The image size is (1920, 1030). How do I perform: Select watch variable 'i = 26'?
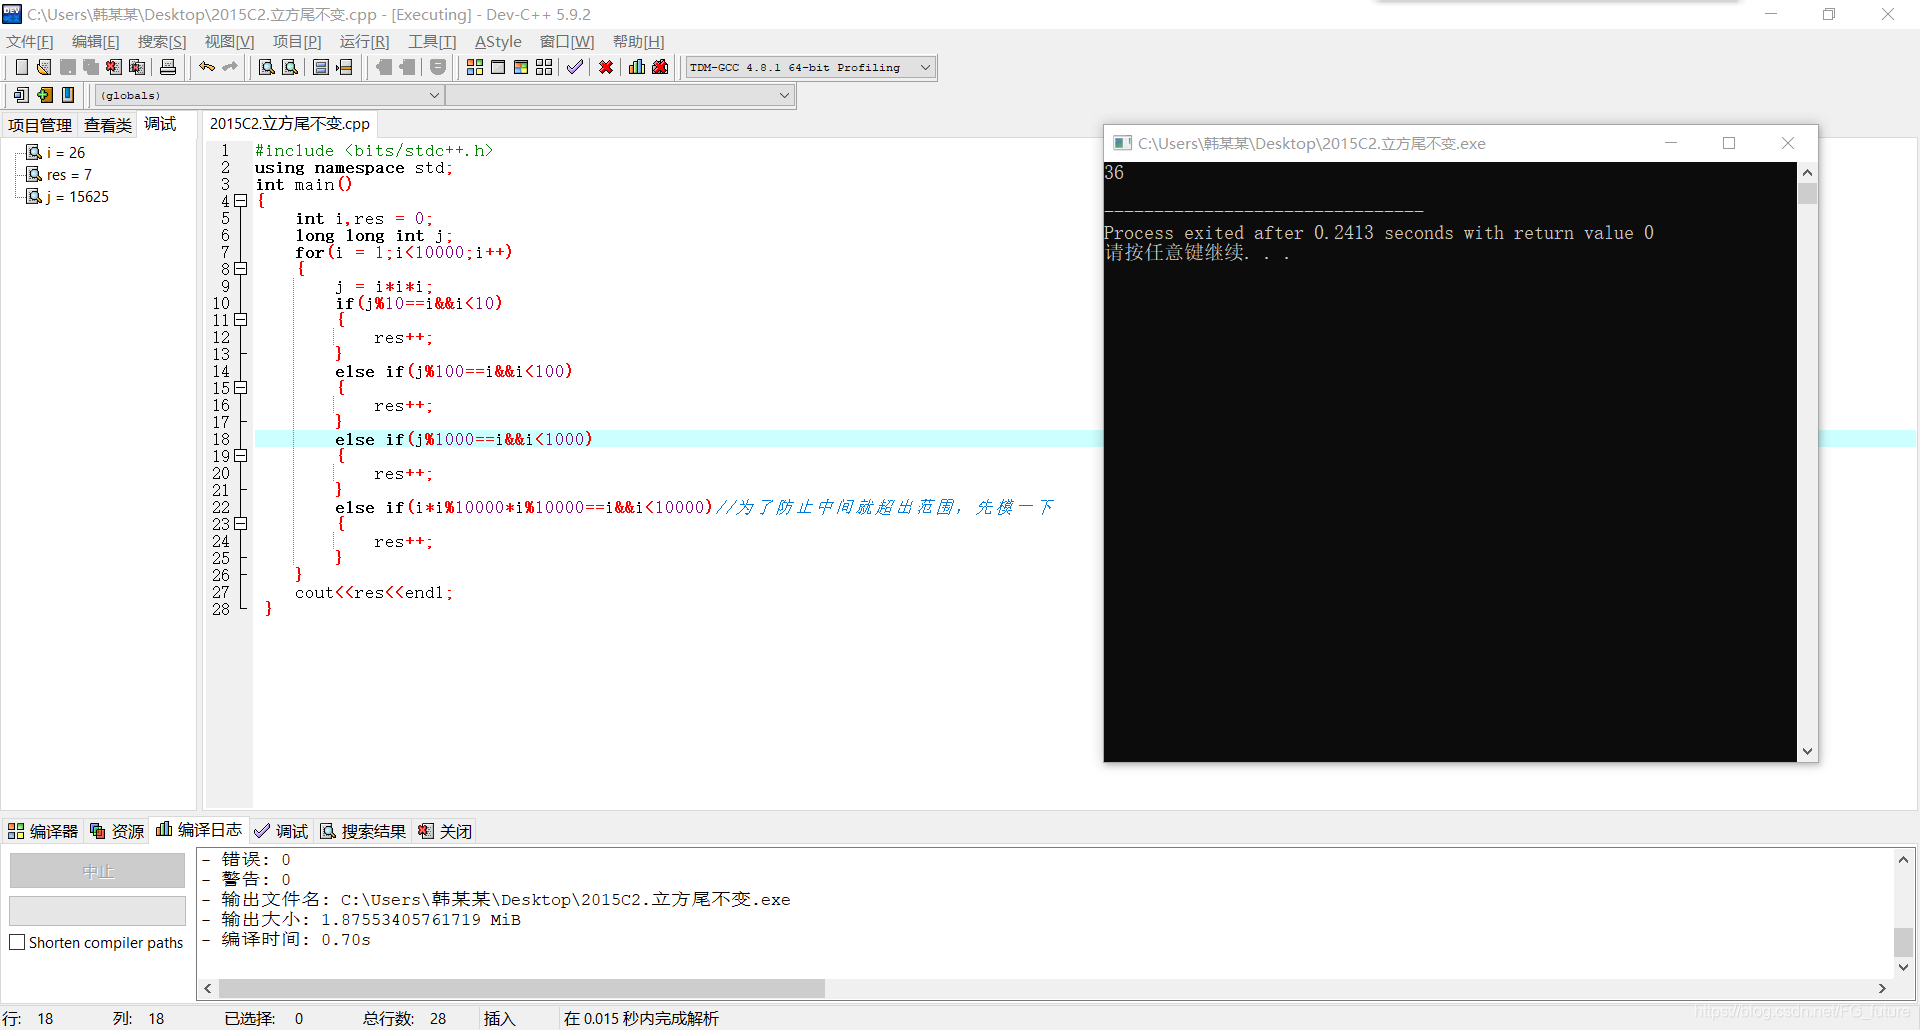(x=66, y=153)
